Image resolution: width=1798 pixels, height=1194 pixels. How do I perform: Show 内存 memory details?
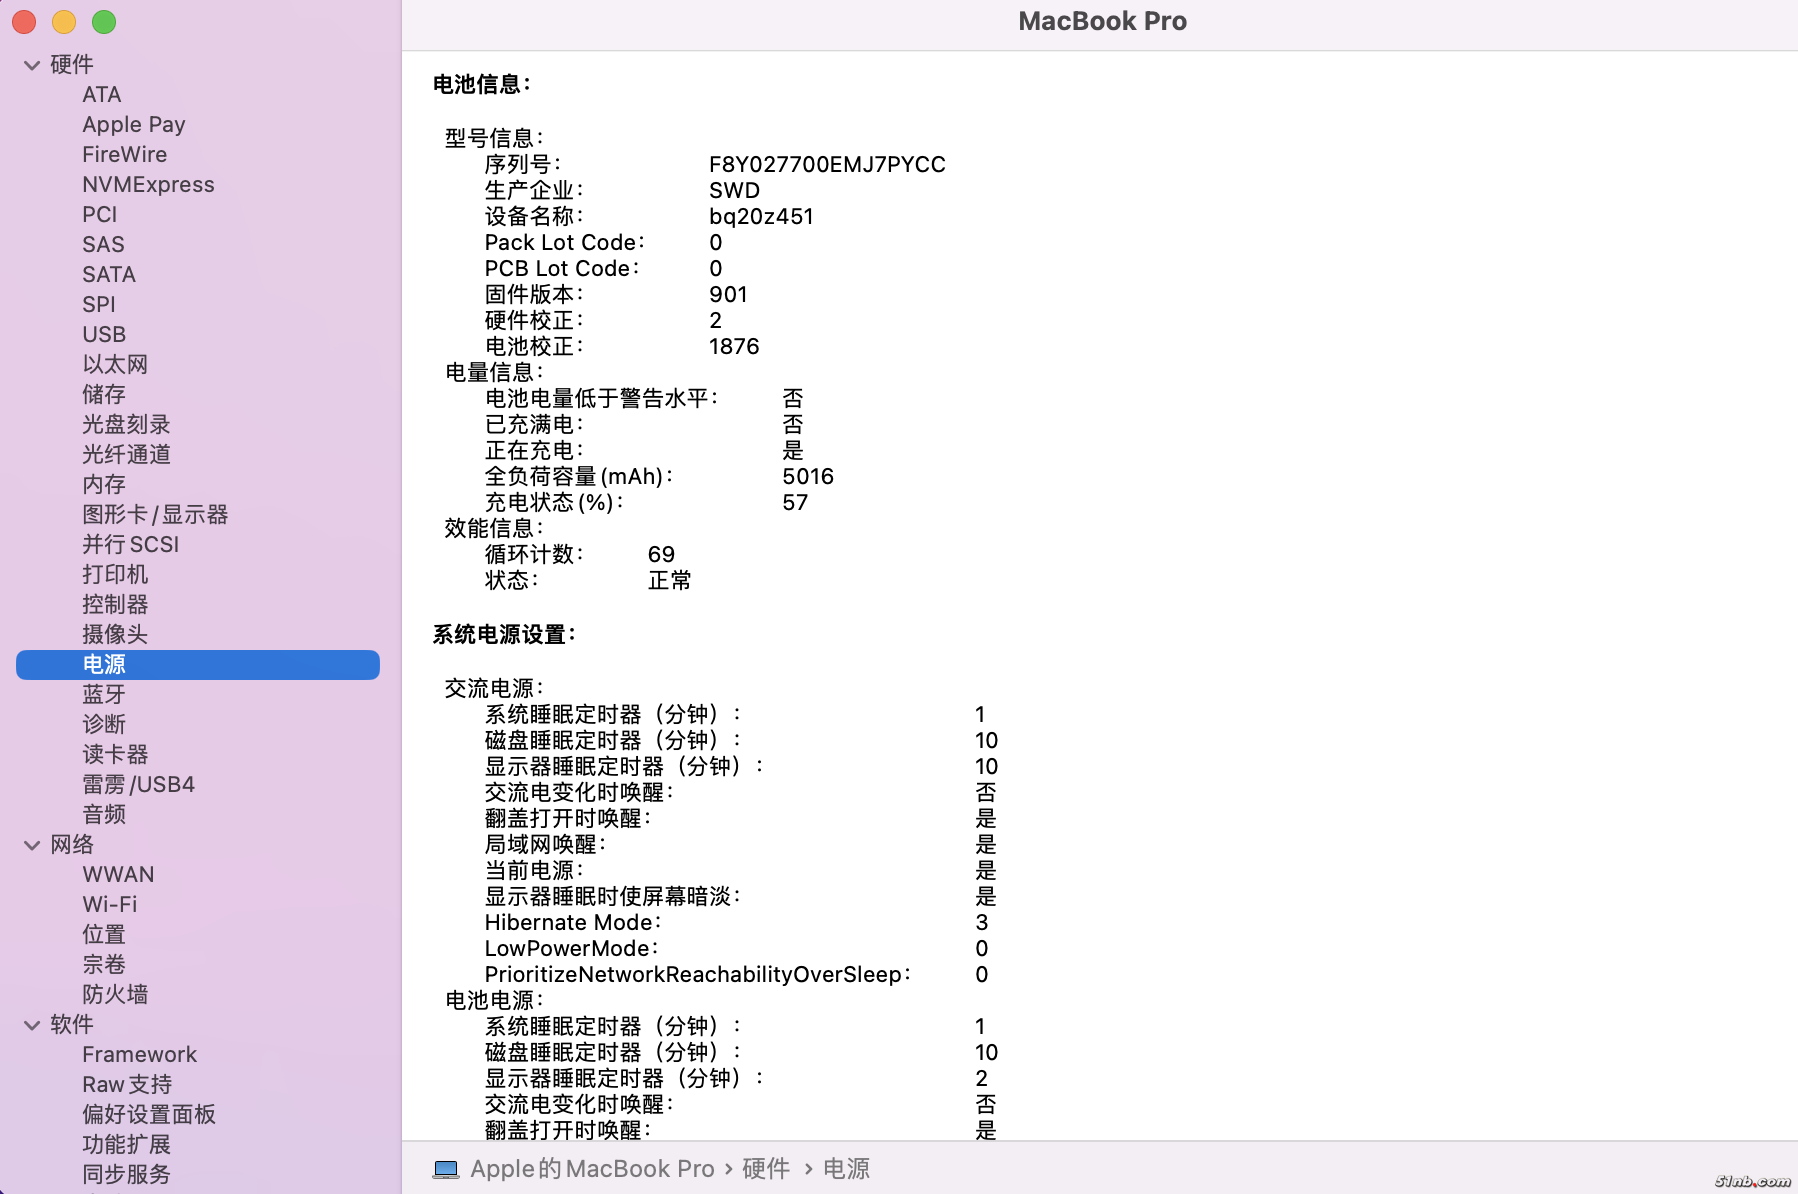click(104, 485)
